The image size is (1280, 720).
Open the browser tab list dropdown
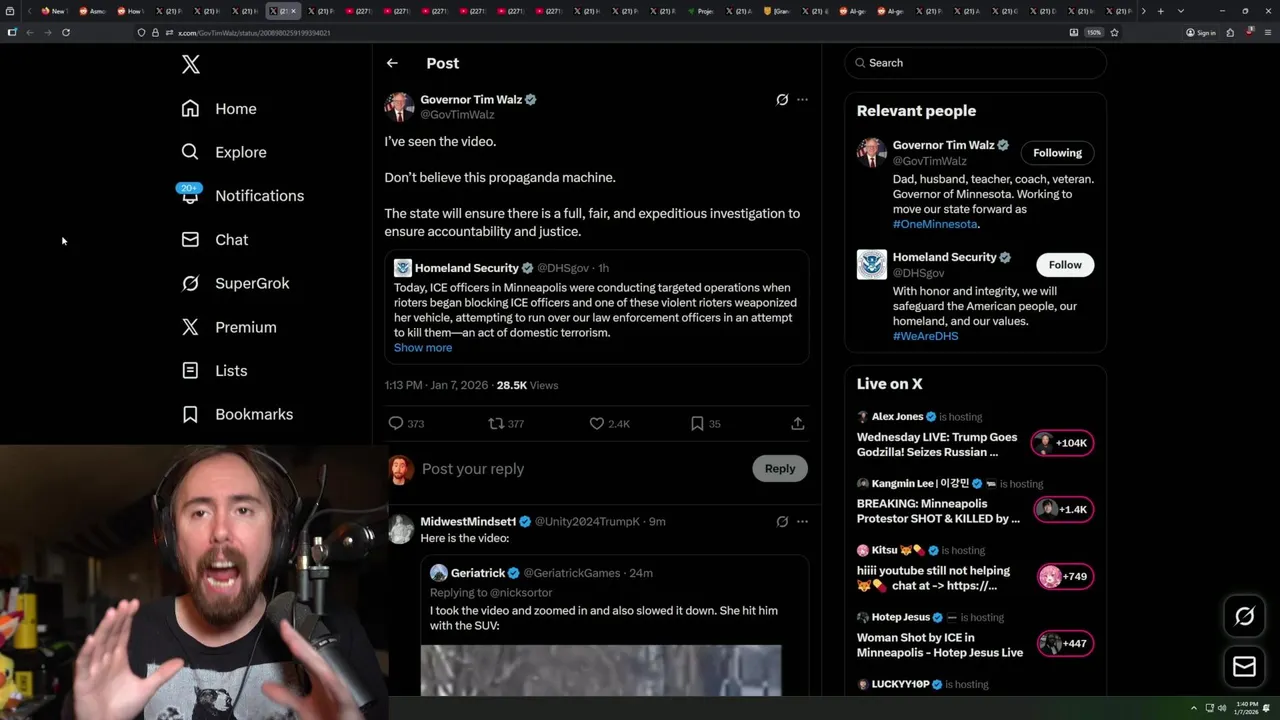pos(1181,11)
